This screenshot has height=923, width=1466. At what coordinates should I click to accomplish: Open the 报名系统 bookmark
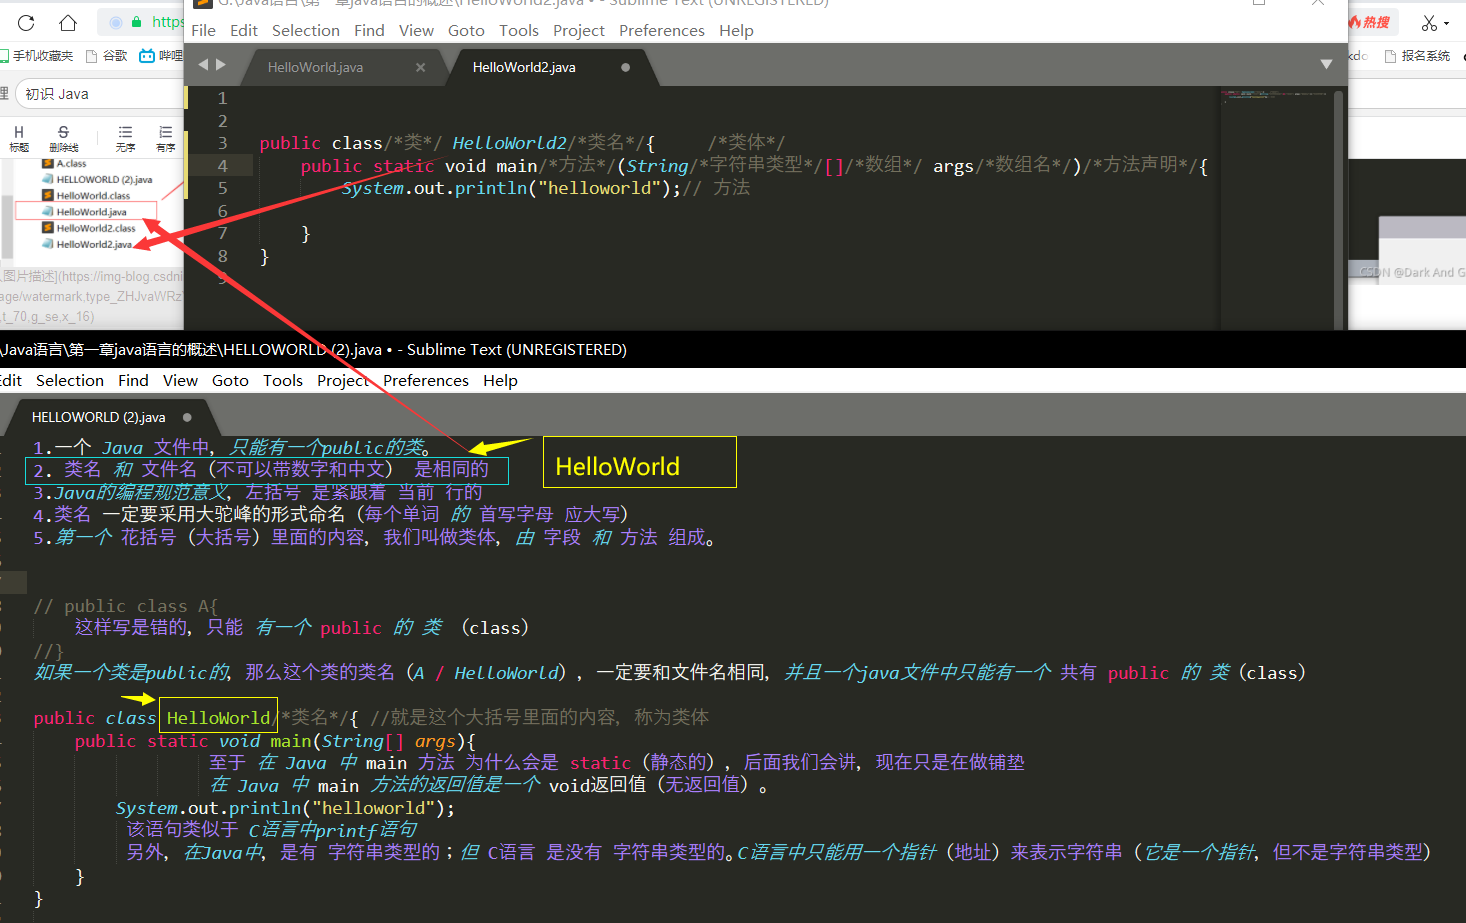pyautogui.click(x=1417, y=56)
